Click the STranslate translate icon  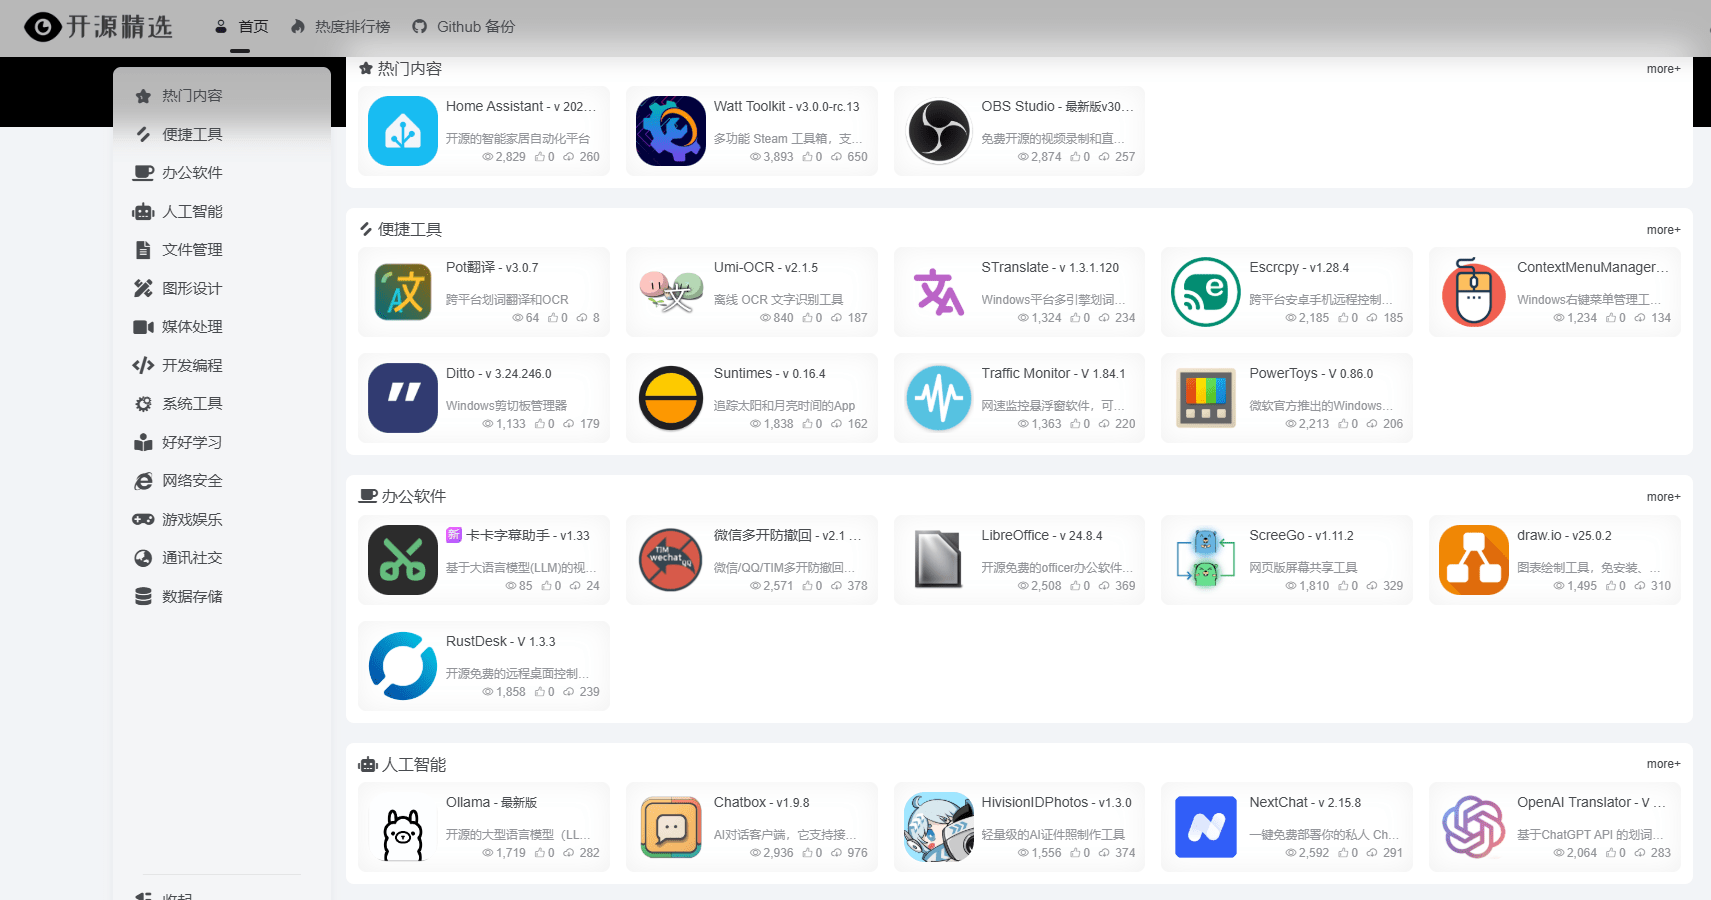pos(938,292)
